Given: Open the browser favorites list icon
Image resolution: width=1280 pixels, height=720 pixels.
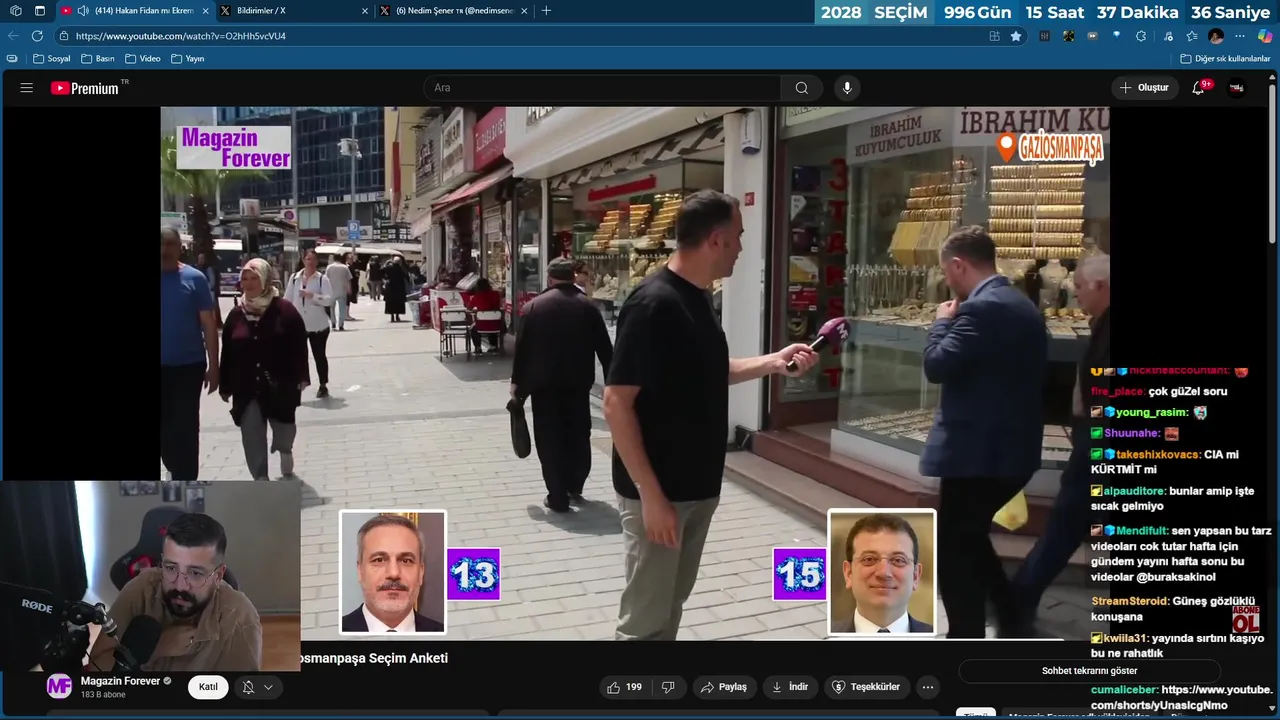Looking at the screenshot, I should [1192, 36].
